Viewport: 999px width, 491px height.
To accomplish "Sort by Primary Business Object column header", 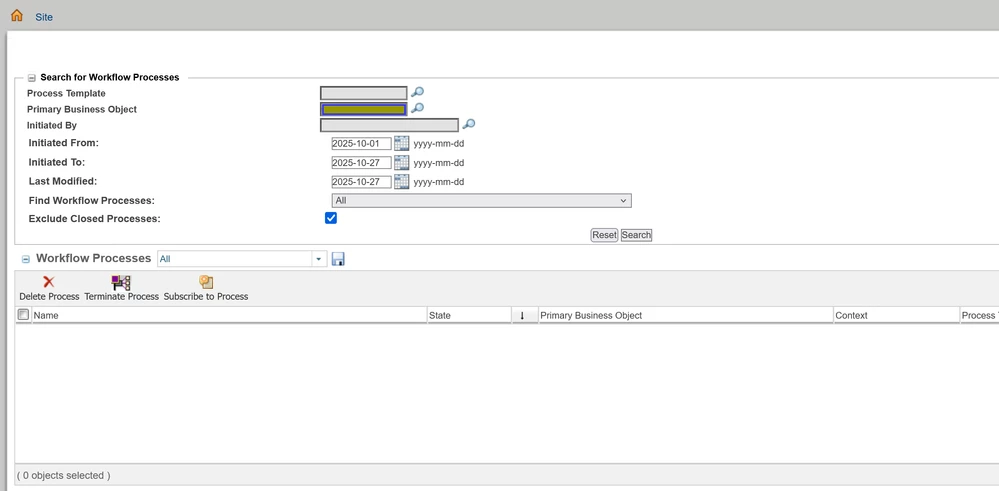I will (686, 315).
